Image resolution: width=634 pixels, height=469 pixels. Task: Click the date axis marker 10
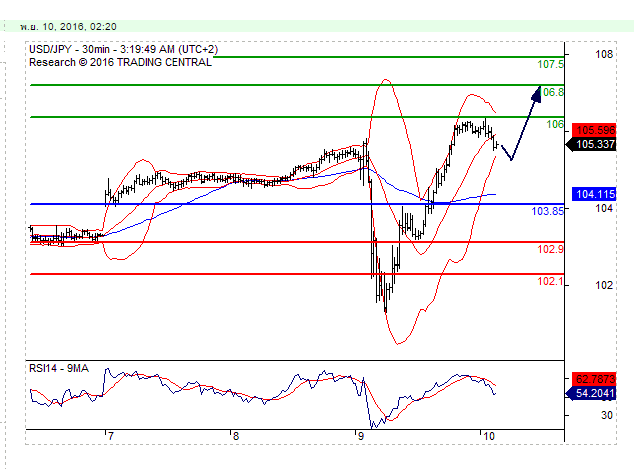click(489, 436)
